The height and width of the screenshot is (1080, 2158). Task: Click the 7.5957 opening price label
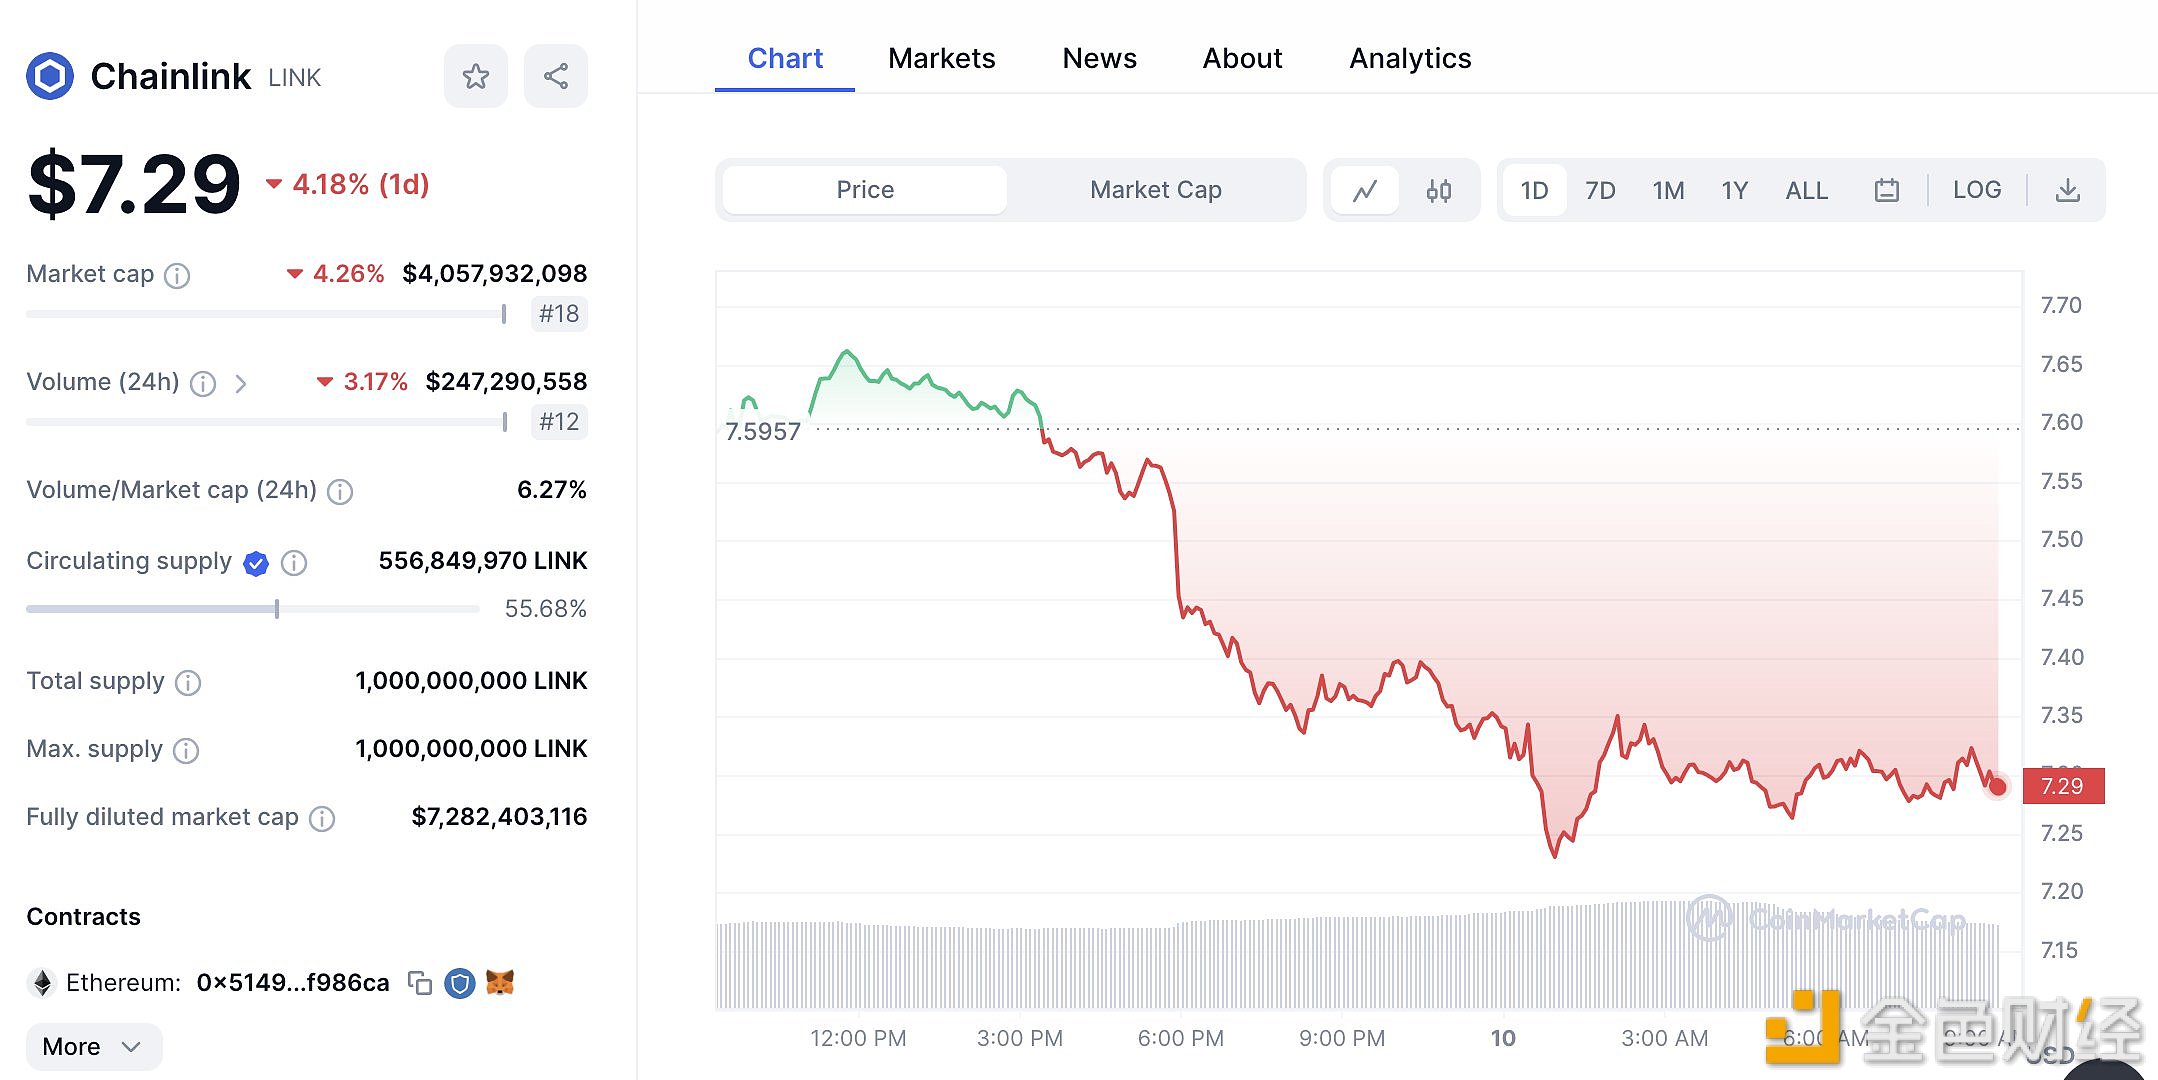[763, 431]
